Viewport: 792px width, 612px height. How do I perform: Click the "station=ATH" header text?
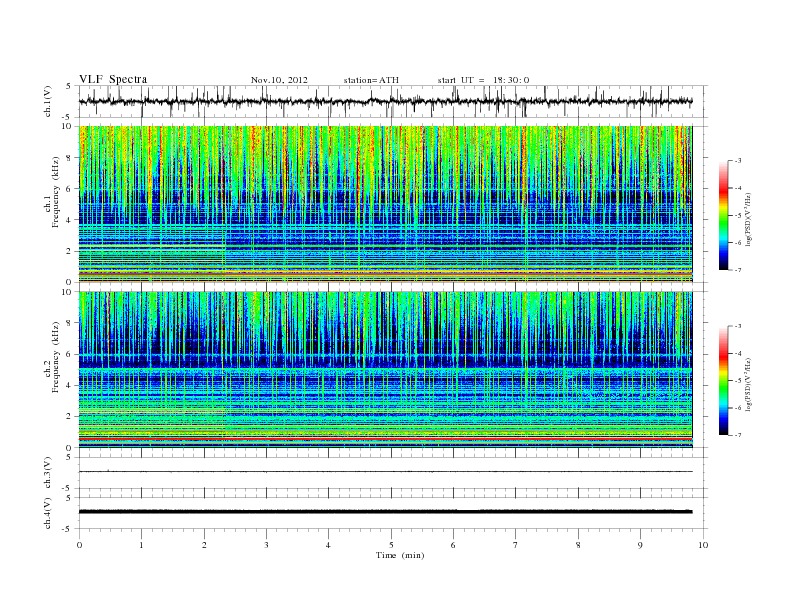coord(371,80)
